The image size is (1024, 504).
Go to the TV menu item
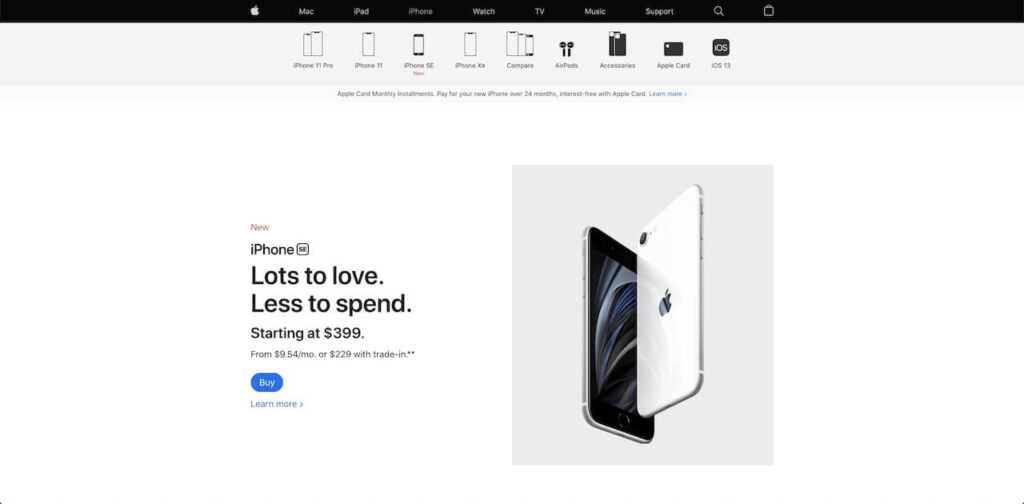[539, 11]
